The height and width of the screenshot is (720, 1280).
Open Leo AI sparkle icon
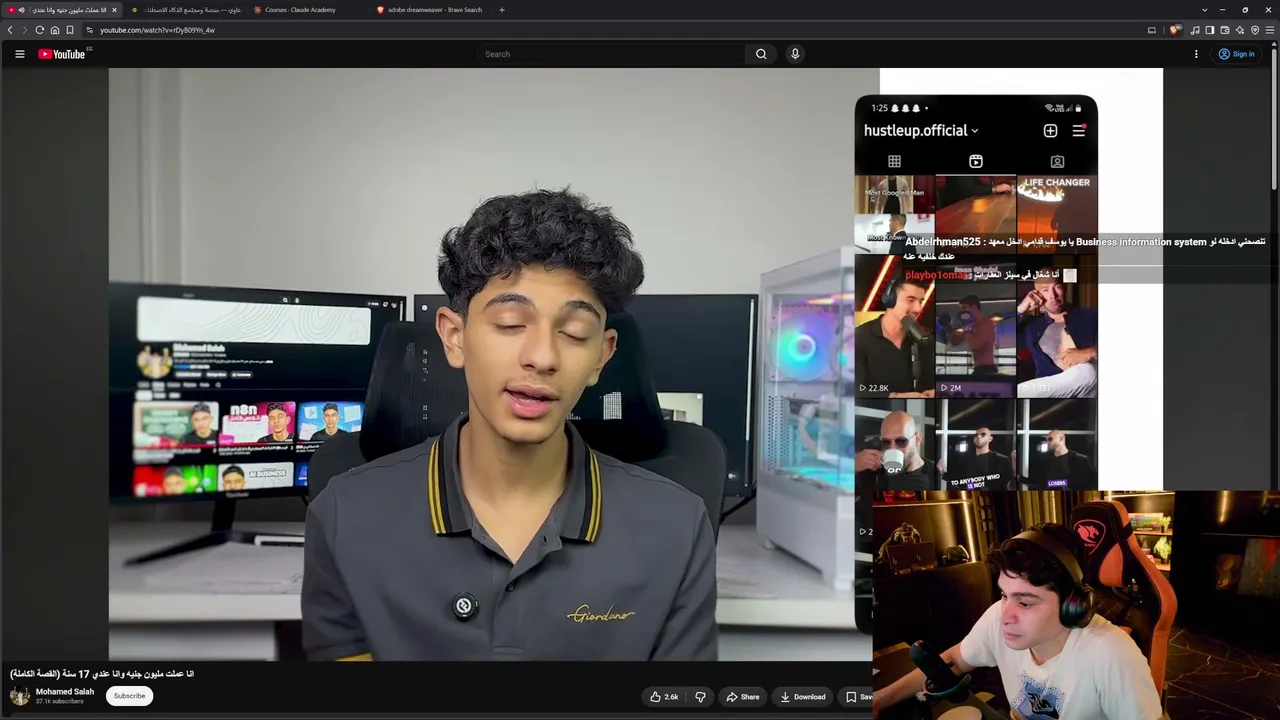tap(1240, 30)
